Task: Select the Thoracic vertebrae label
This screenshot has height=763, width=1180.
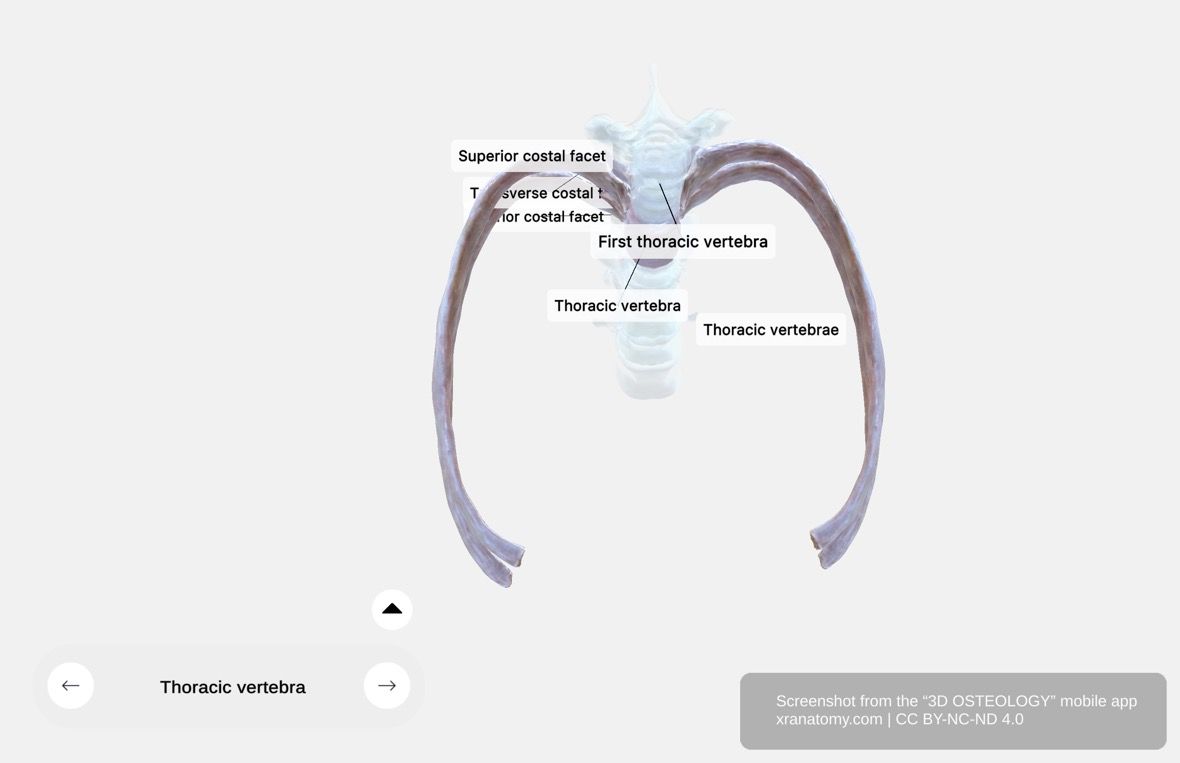Action: [x=770, y=329]
